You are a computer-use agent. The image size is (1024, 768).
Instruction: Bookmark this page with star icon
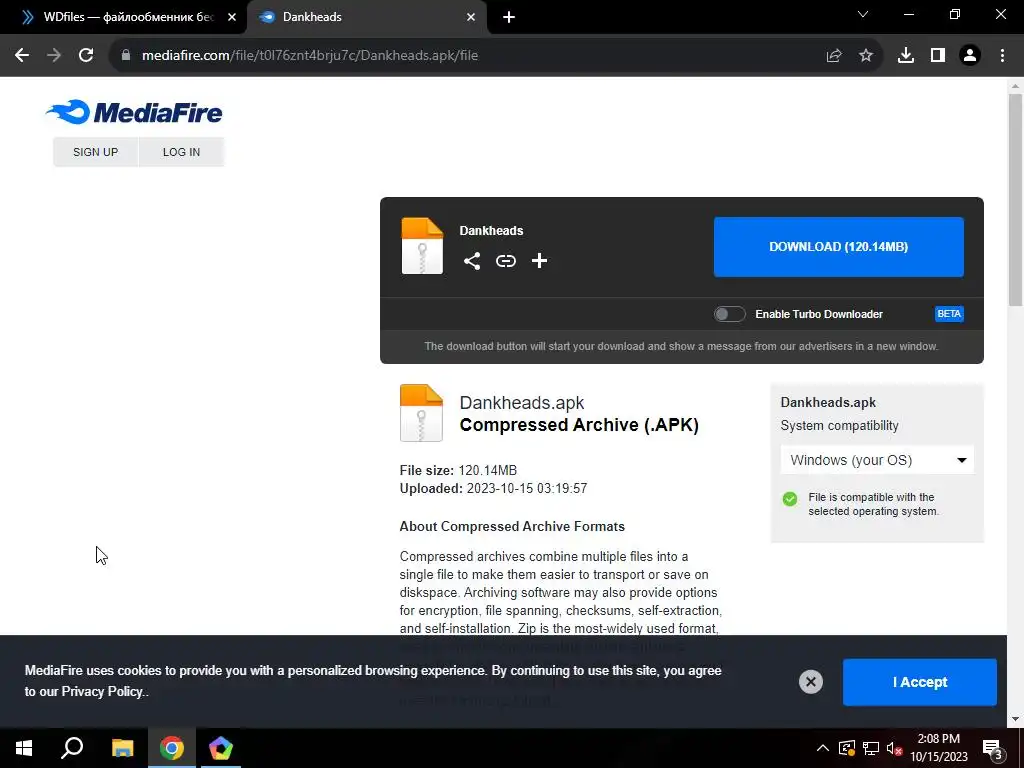click(866, 56)
